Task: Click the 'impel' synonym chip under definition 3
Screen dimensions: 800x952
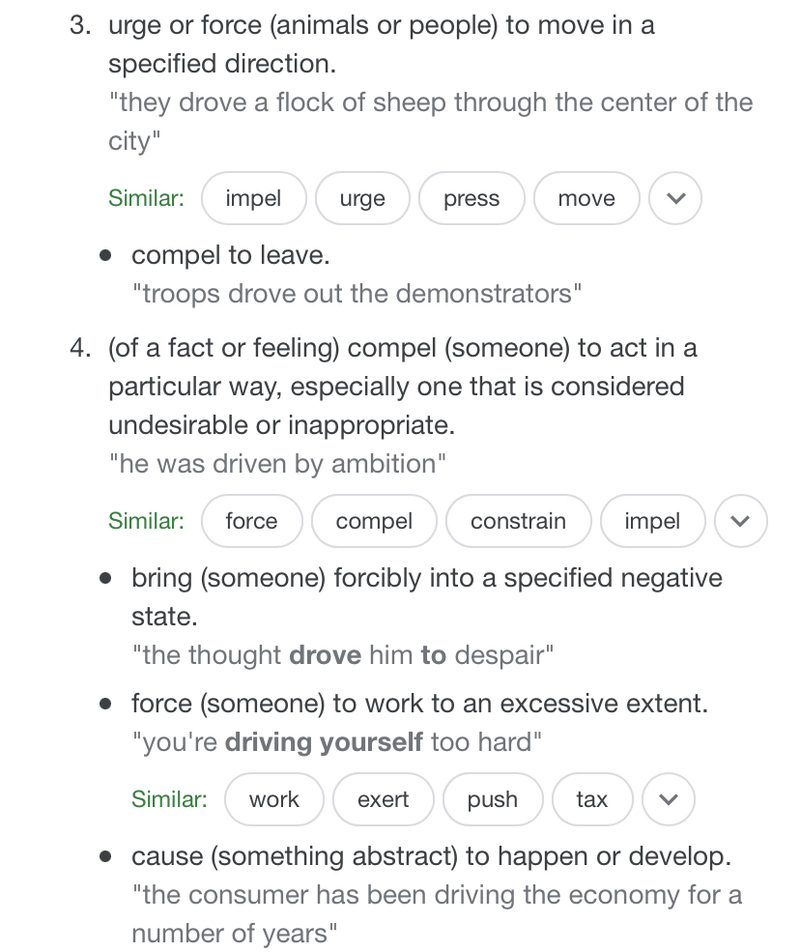Action: point(254,199)
